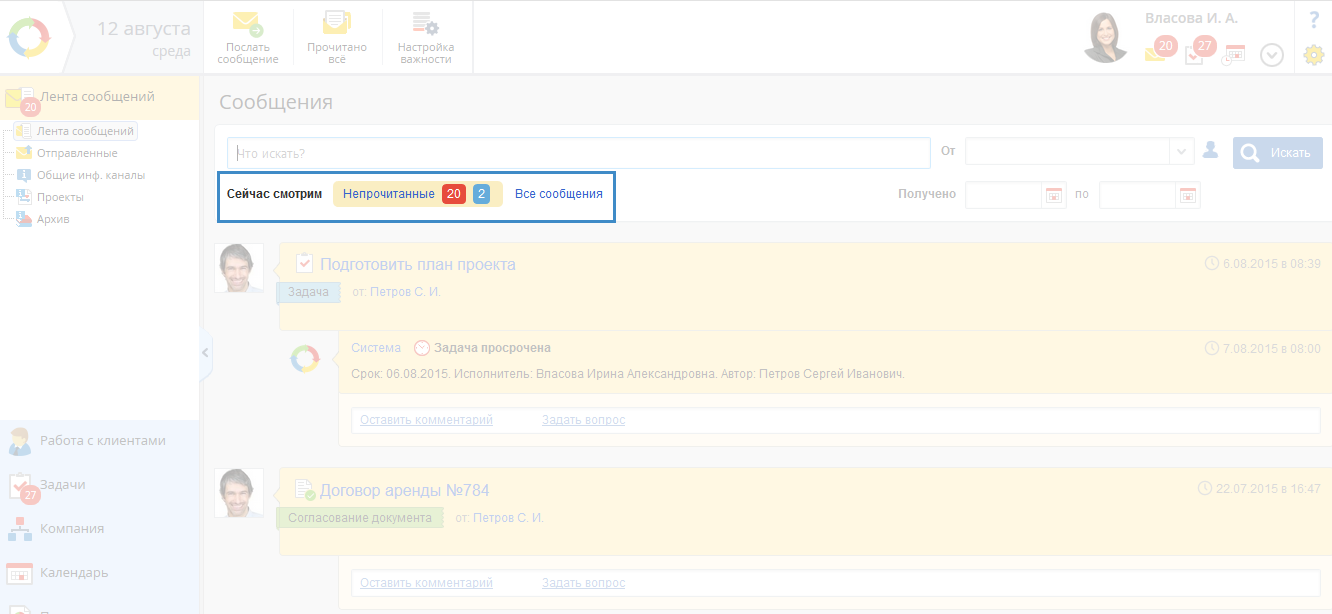1332x614 pixels.
Task: Click the document icon beside Договор аренды №784
Action: [x=305, y=489]
